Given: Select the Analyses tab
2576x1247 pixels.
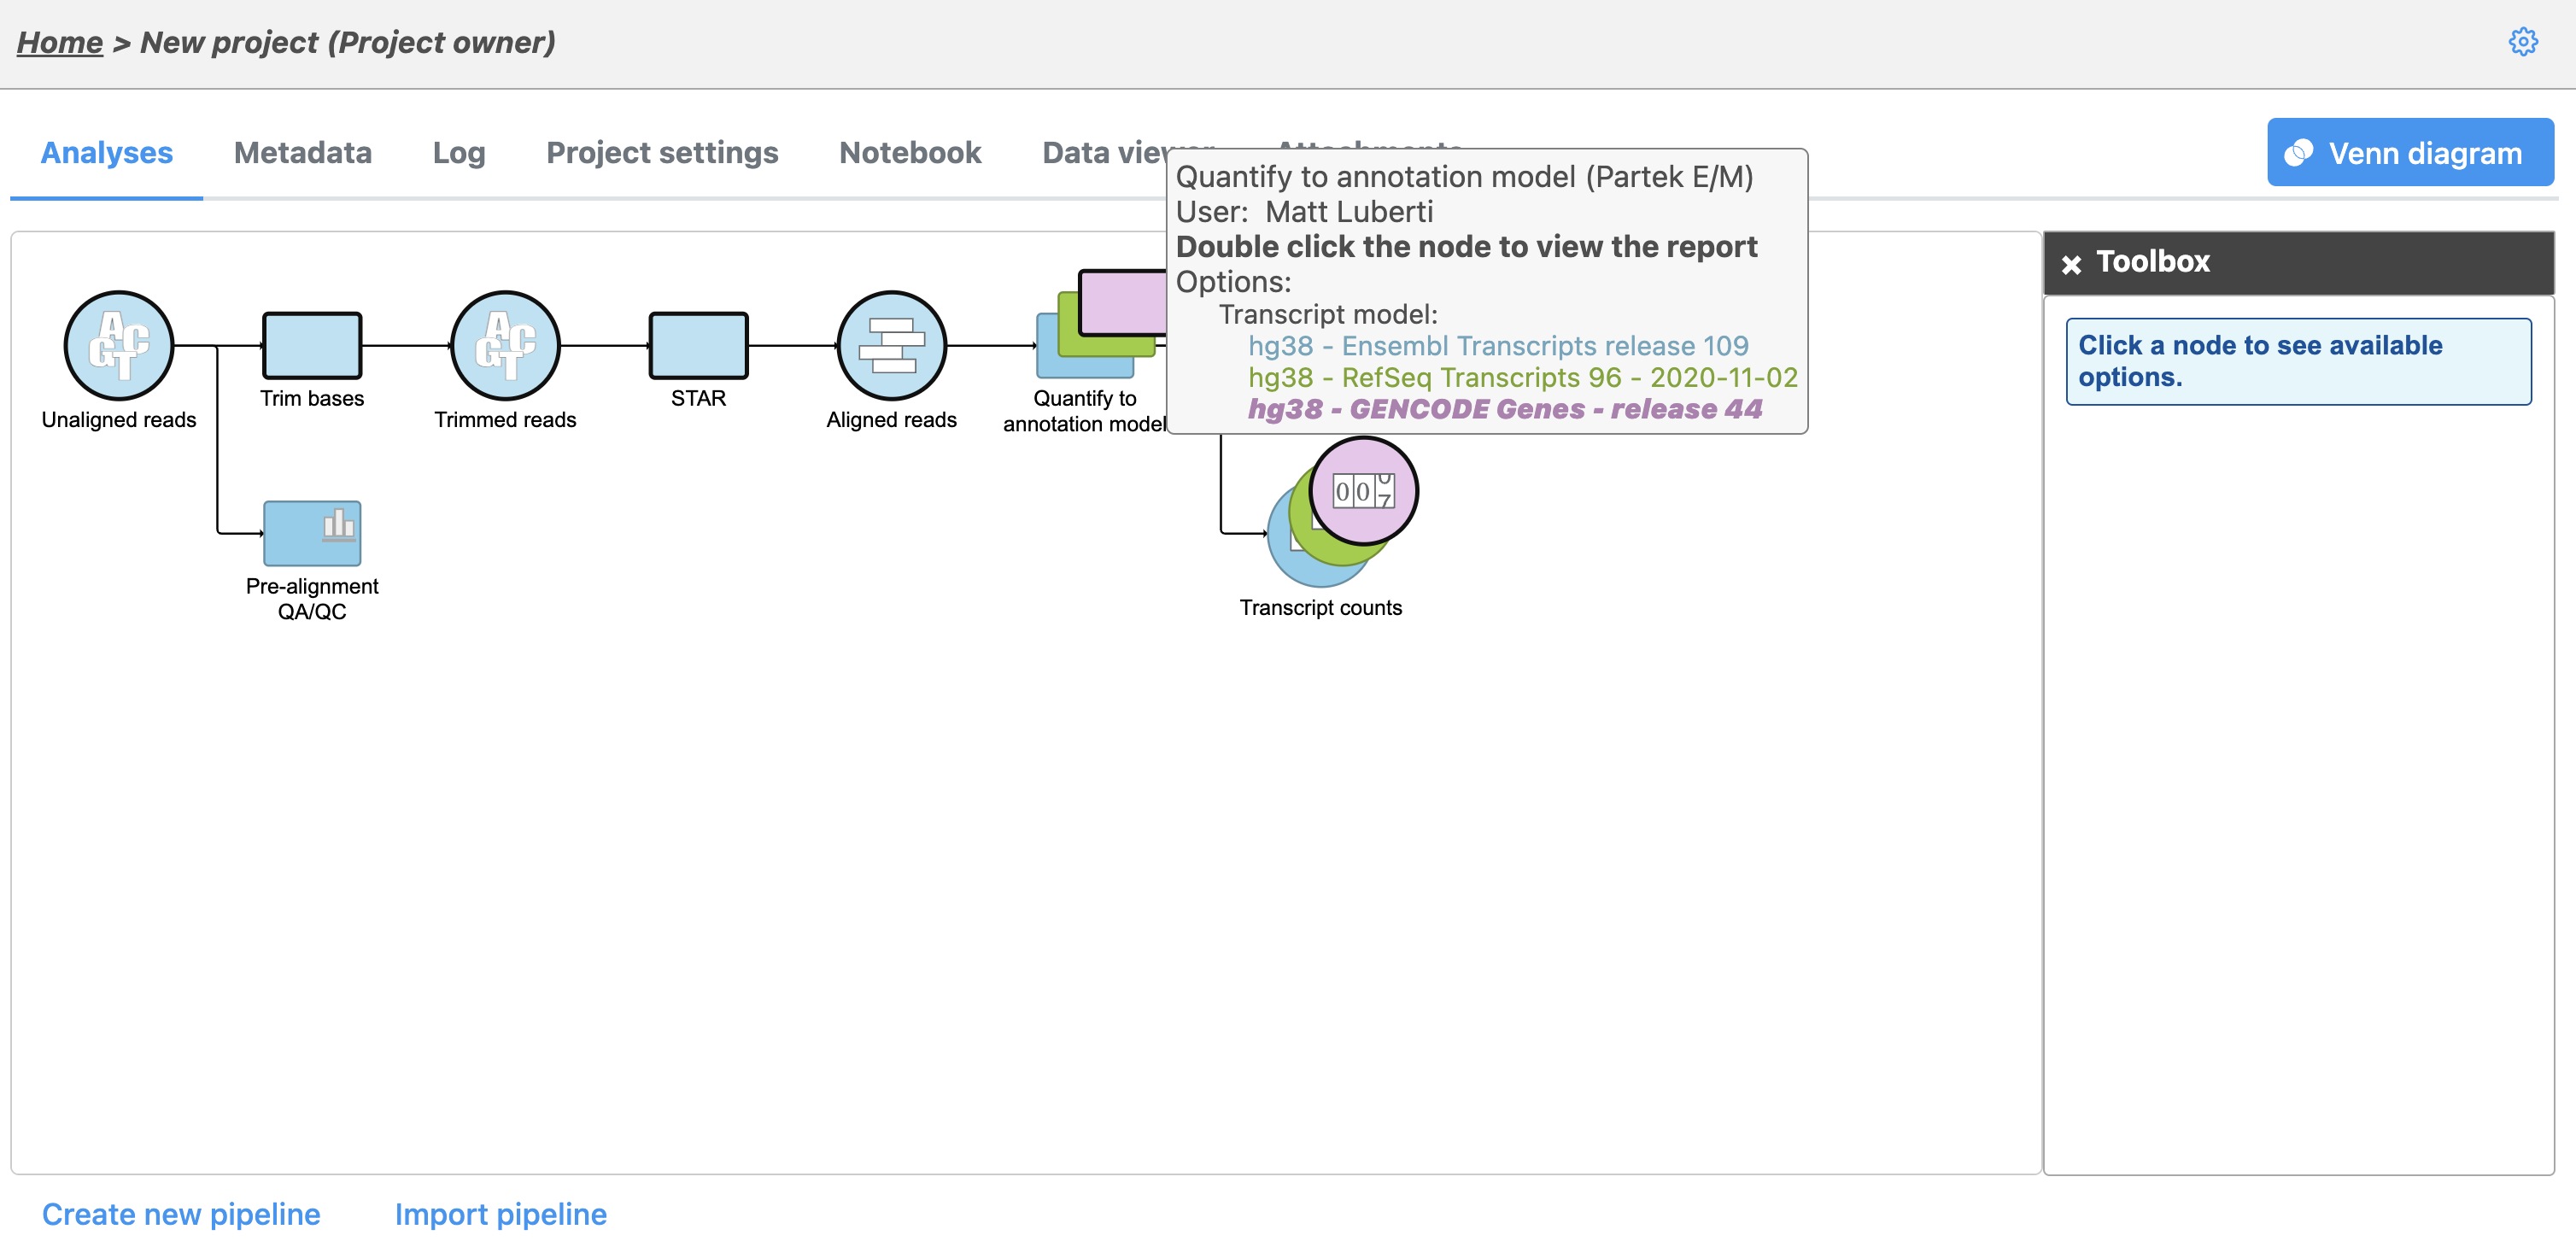Looking at the screenshot, I should tap(106, 152).
